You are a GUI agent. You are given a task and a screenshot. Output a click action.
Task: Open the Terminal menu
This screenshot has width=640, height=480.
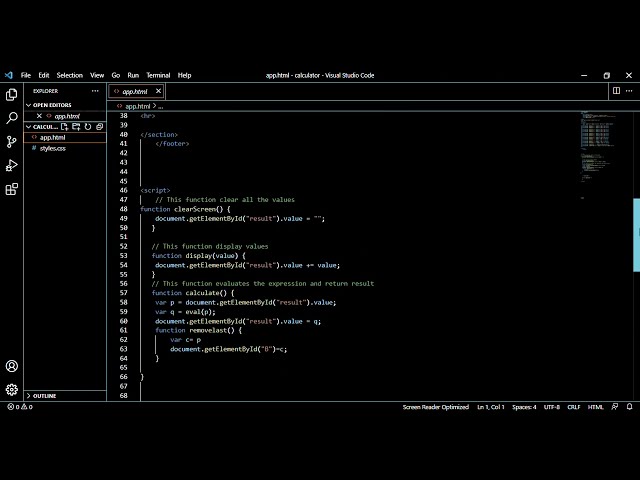coord(158,75)
